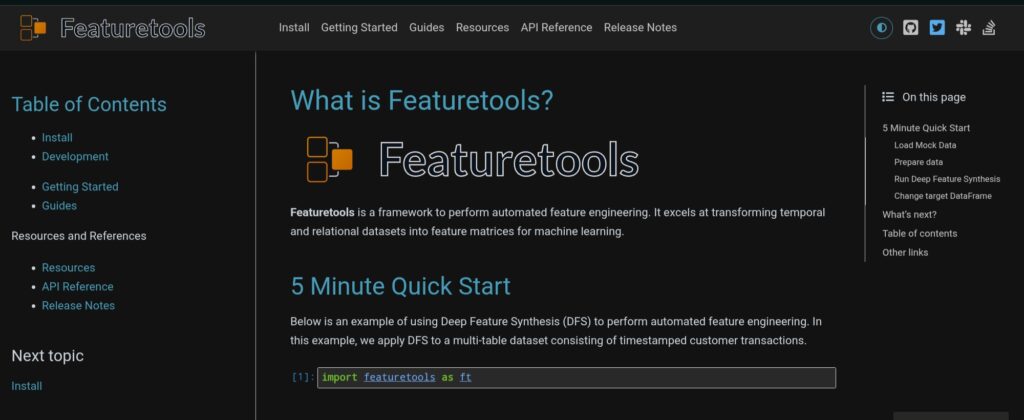1024x420 pixels.
Task: Jump to 5 Minute Quick Start section
Action: tap(925, 128)
